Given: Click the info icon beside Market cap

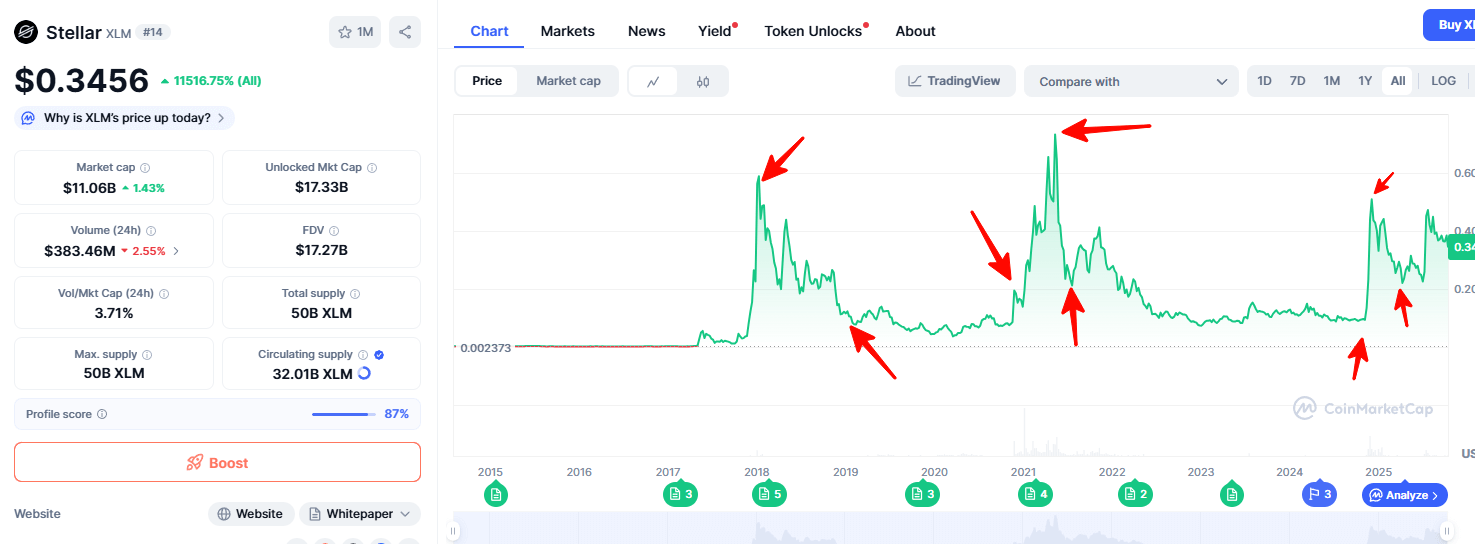Looking at the screenshot, I should coord(145,168).
